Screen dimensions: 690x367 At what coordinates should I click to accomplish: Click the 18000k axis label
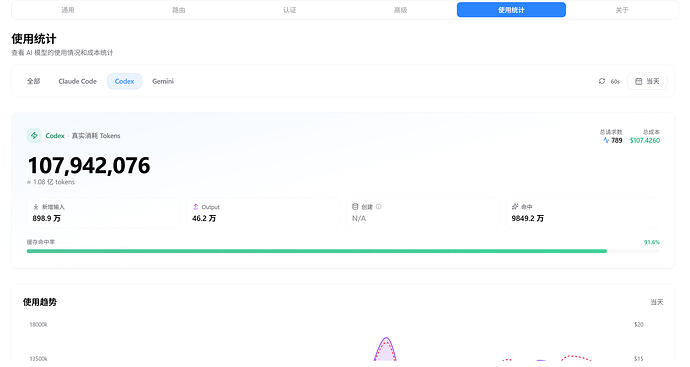coord(38,324)
